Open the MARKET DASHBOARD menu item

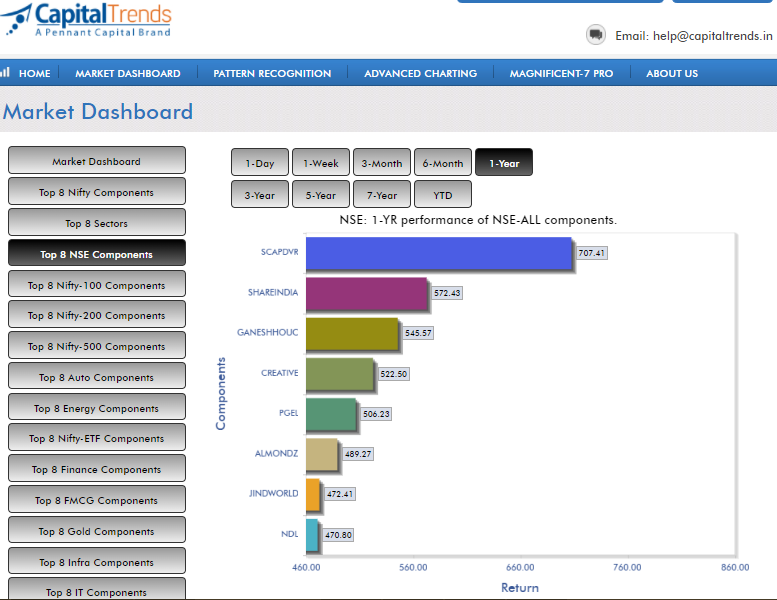(128, 73)
